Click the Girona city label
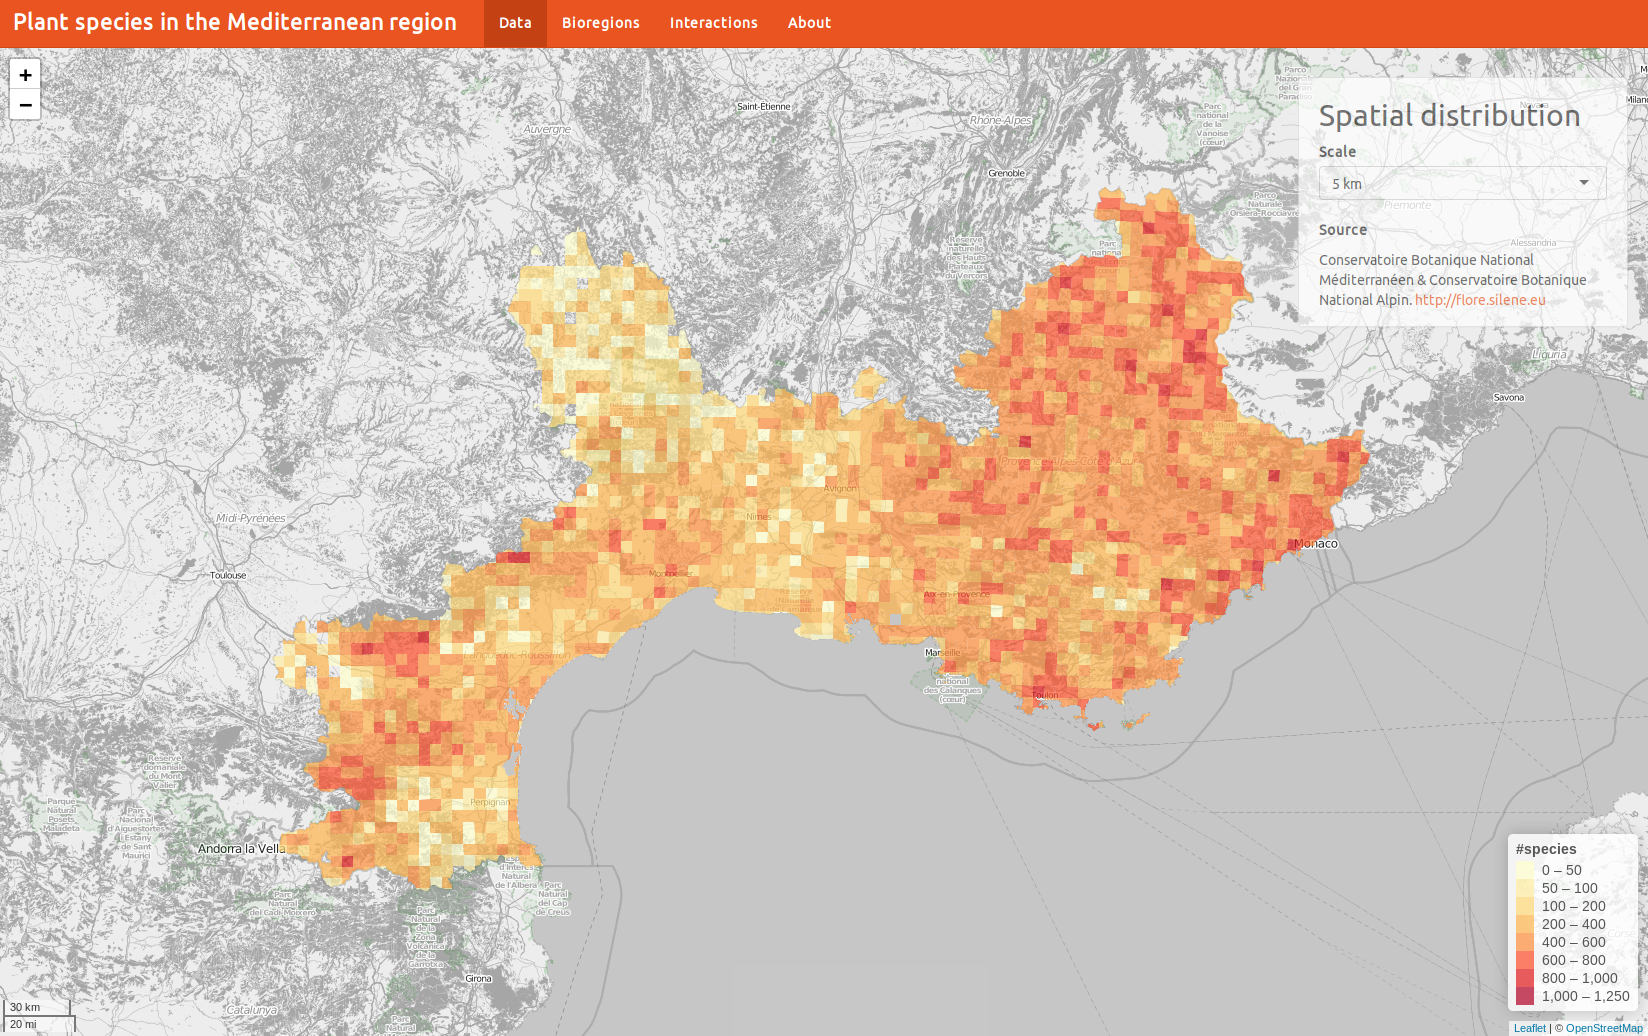The width and height of the screenshot is (1648, 1036). point(479,979)
